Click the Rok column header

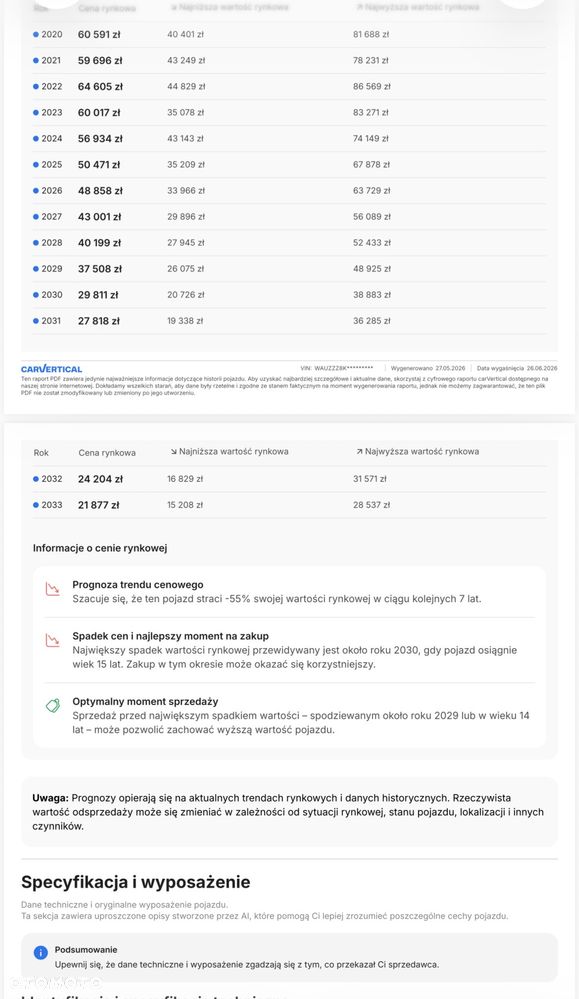point(41,453)
